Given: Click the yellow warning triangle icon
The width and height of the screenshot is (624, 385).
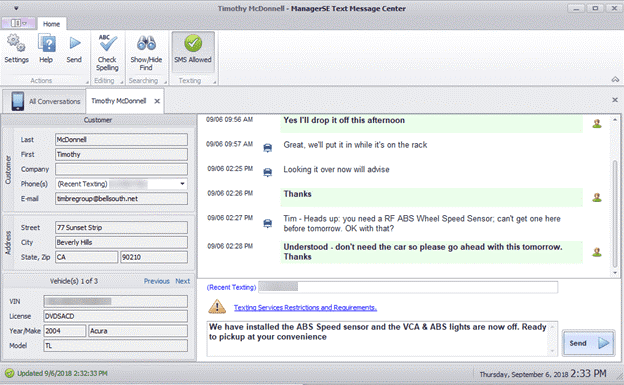Looking at the screenshot, I should (x=217, y=307).
